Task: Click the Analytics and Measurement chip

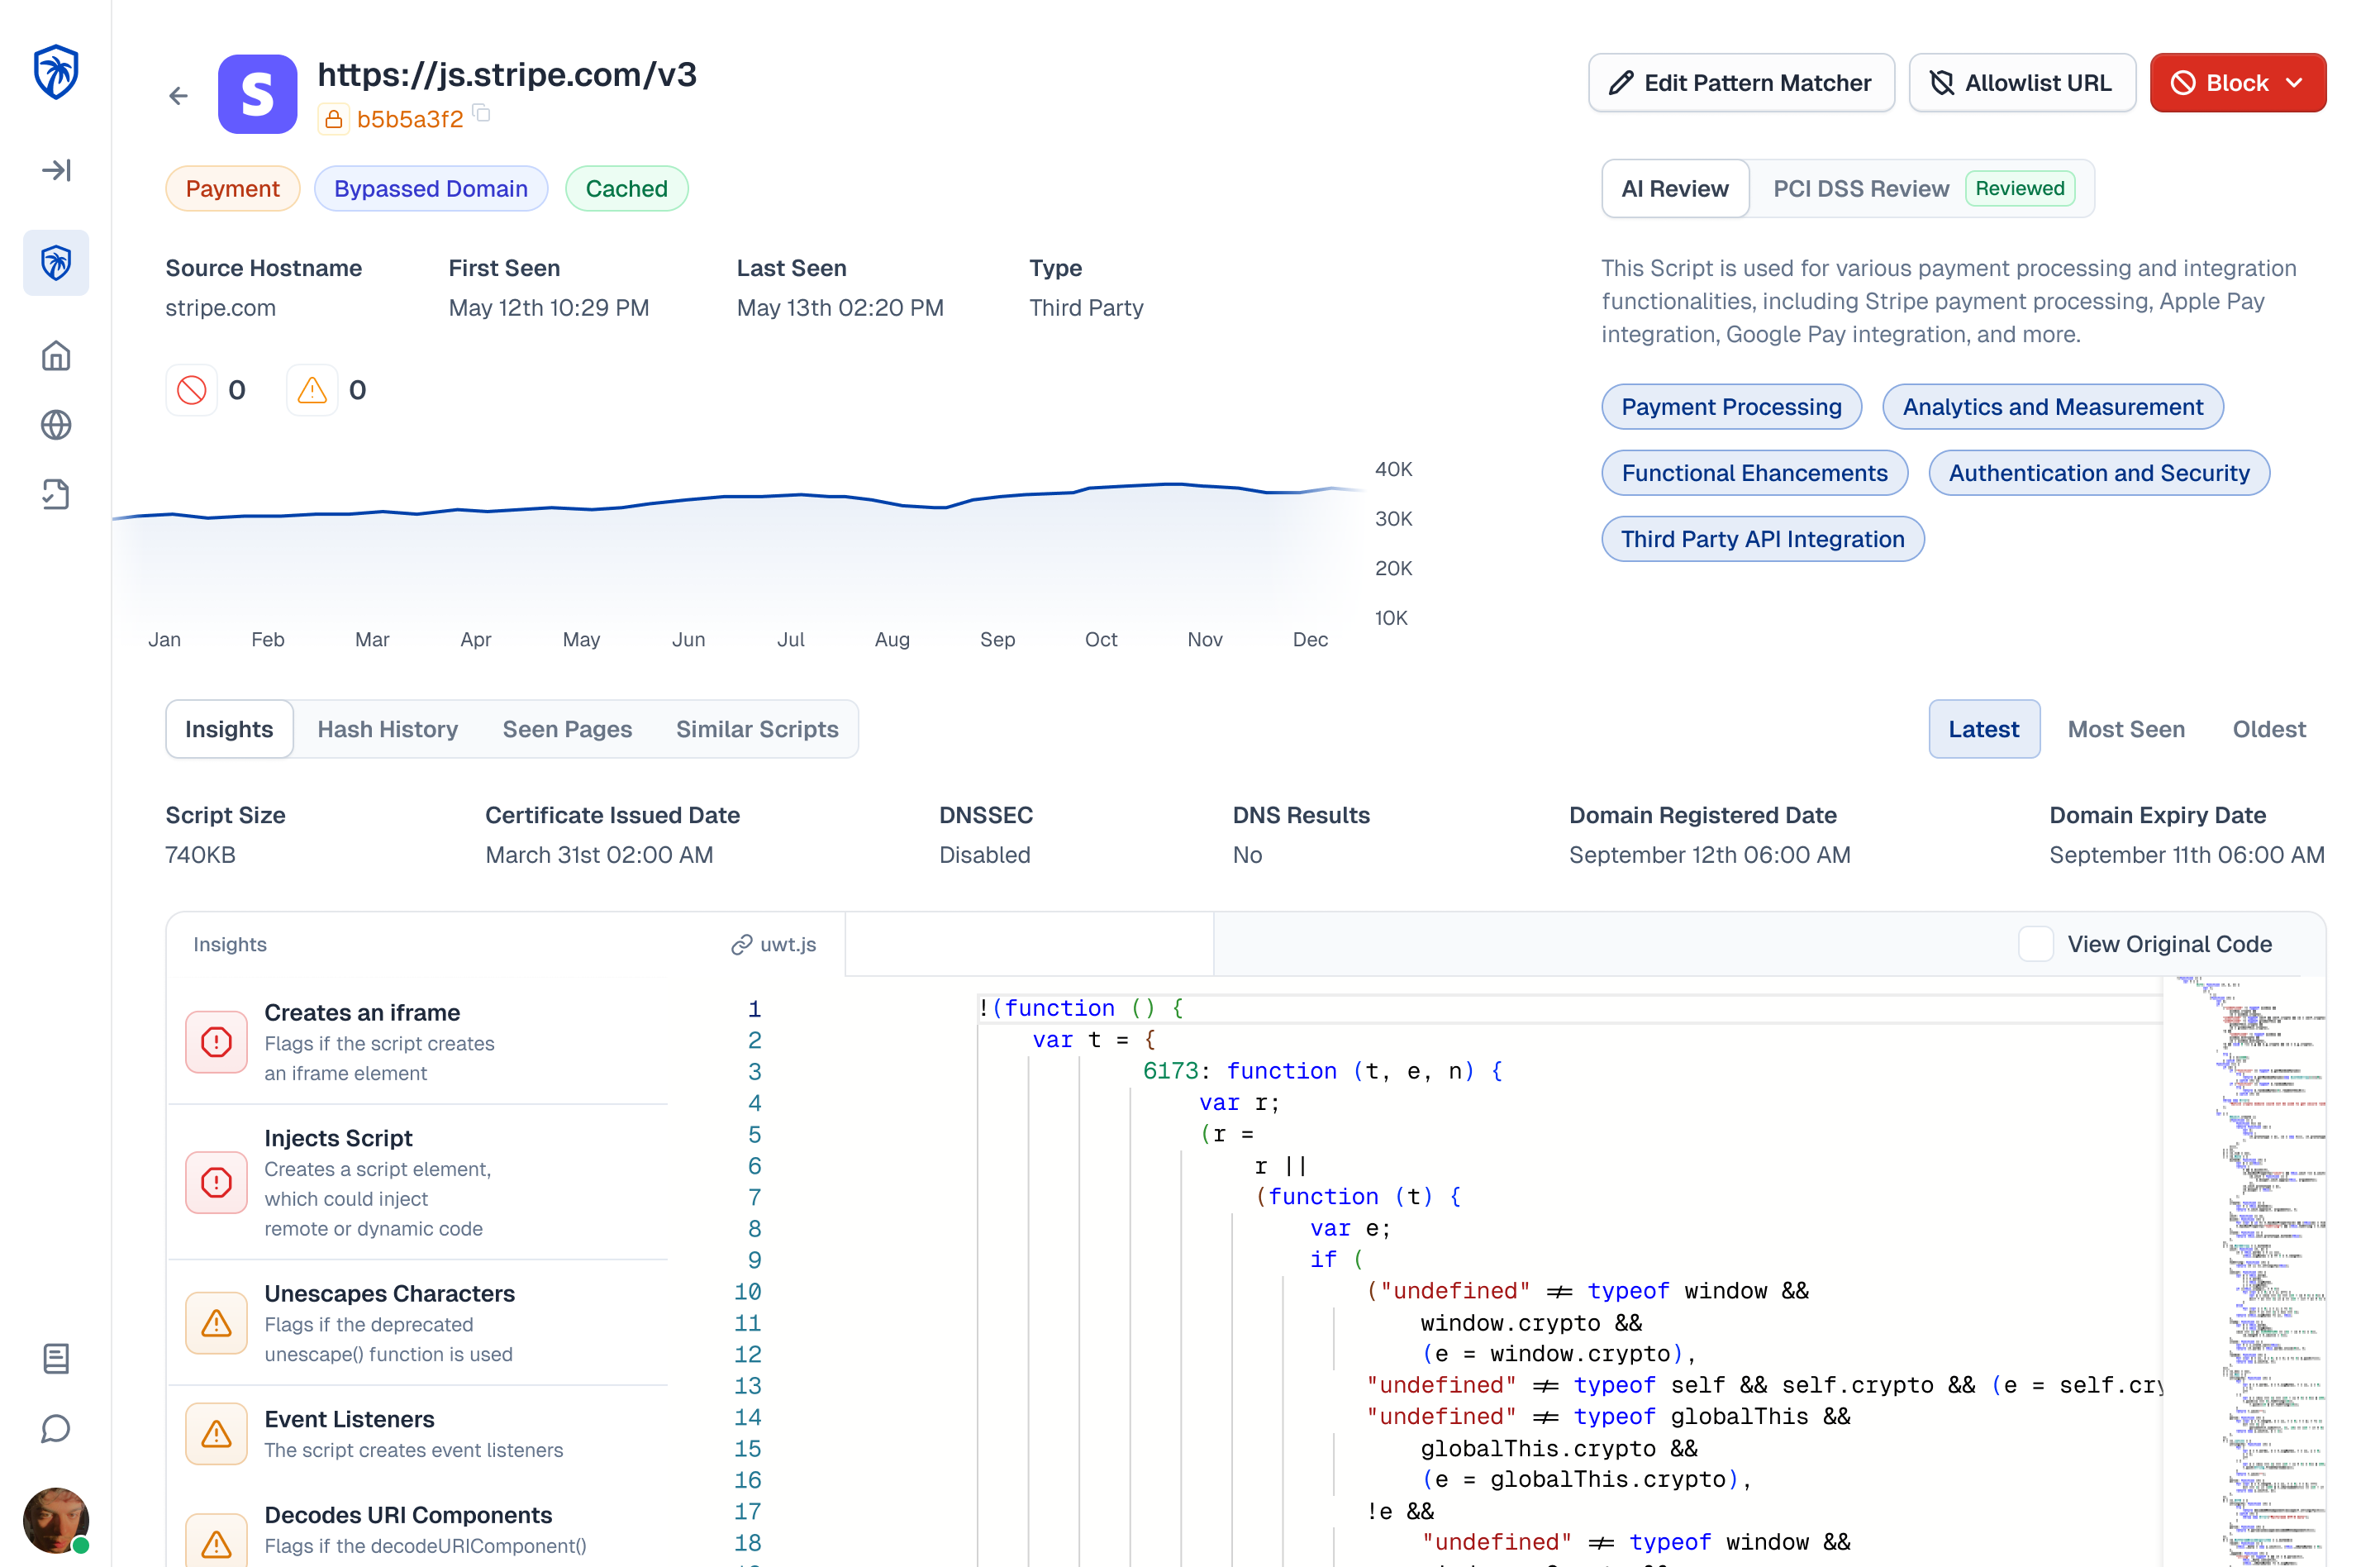Action: 2053,407
